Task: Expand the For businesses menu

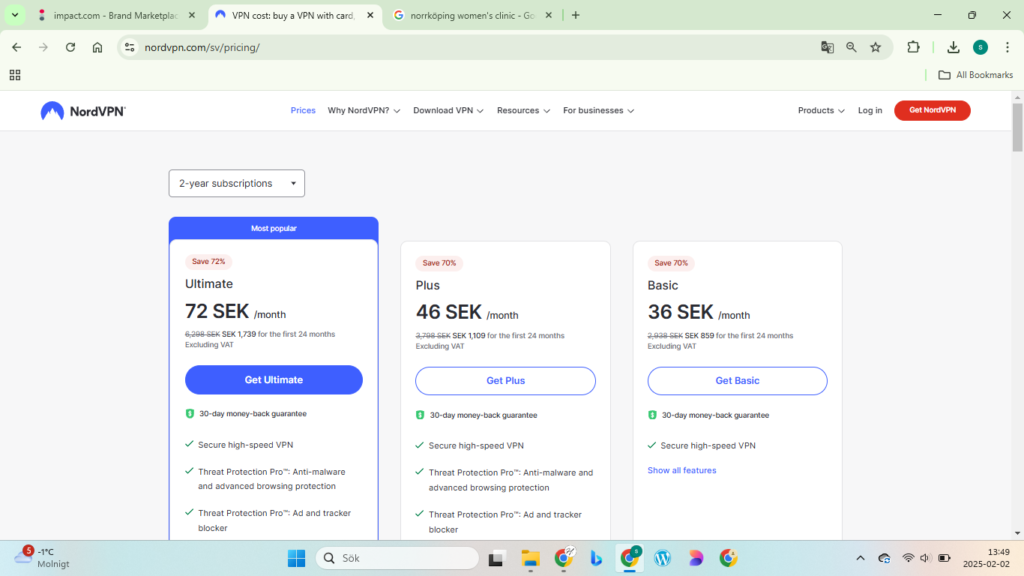Action: 598,110
